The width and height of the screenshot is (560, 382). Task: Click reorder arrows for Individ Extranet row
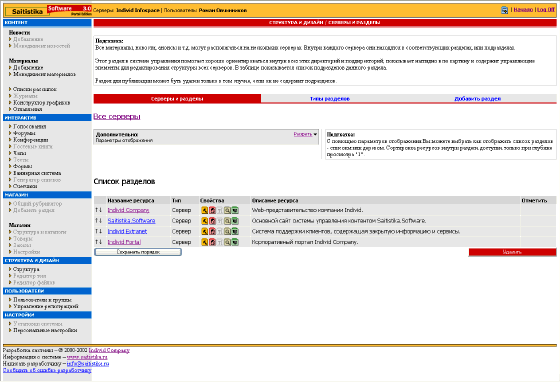pos(99,231)
